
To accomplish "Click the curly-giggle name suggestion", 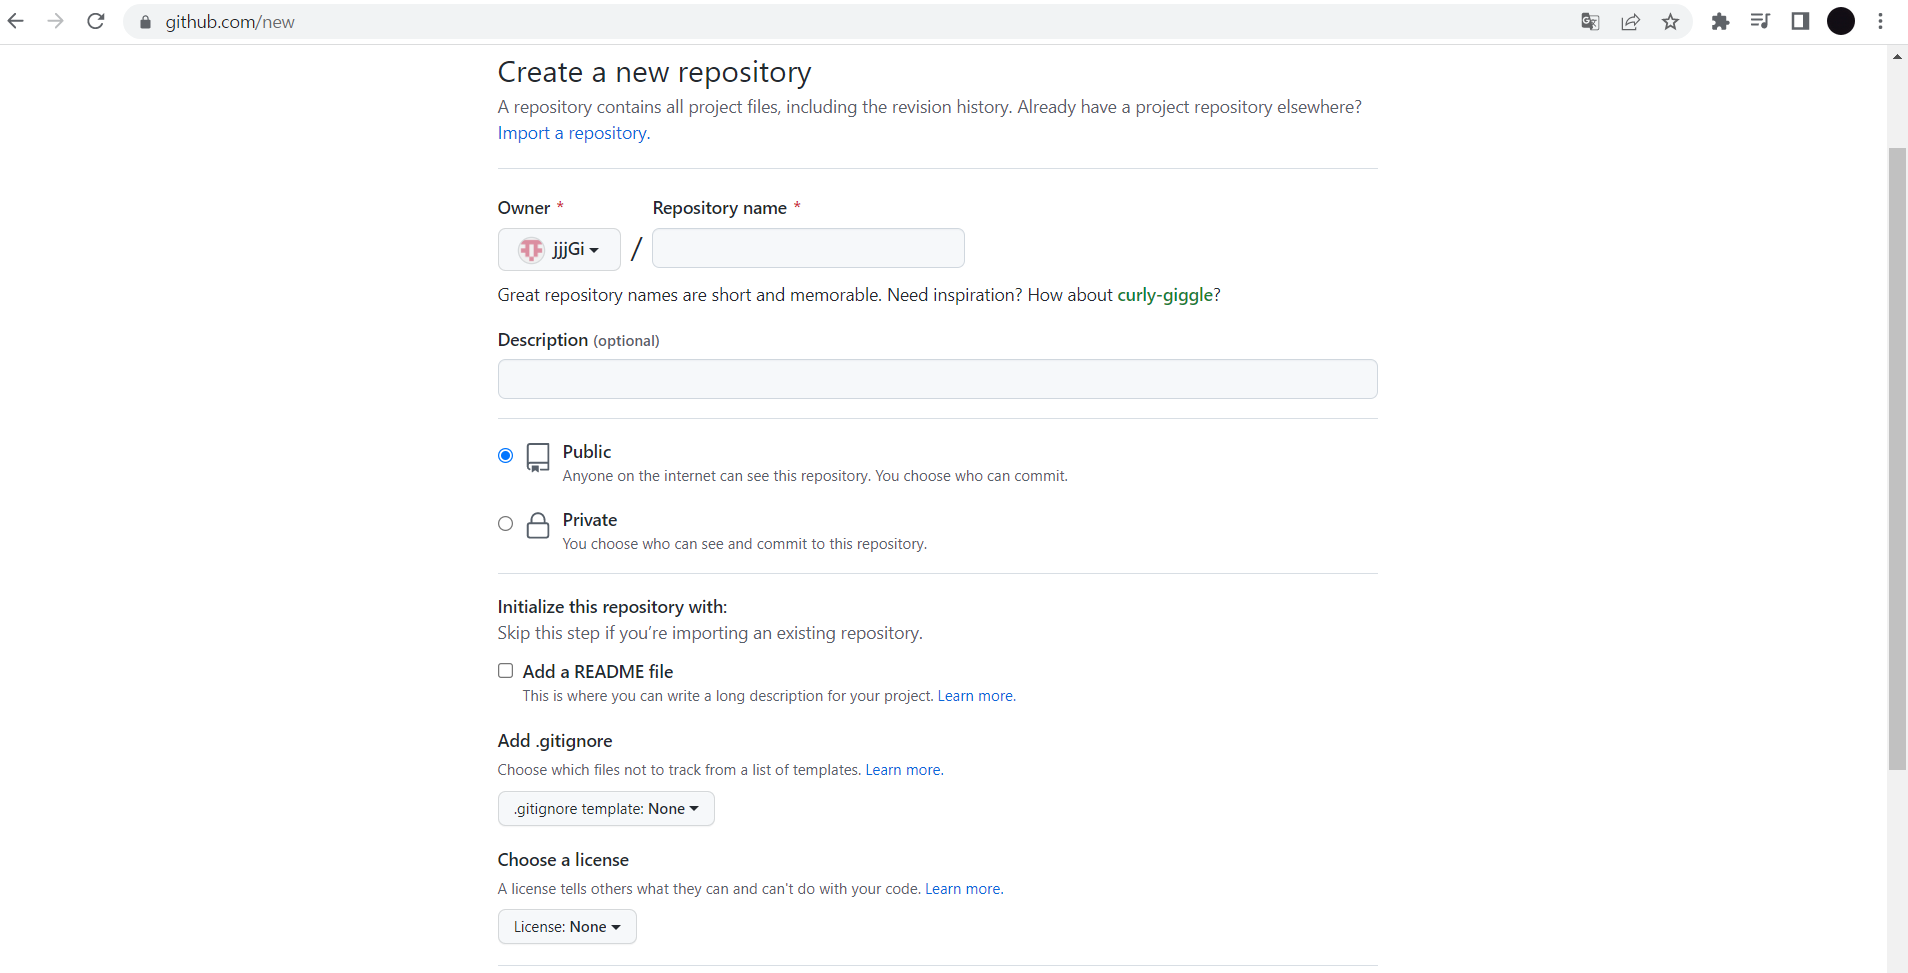I will click(1167, 294).
